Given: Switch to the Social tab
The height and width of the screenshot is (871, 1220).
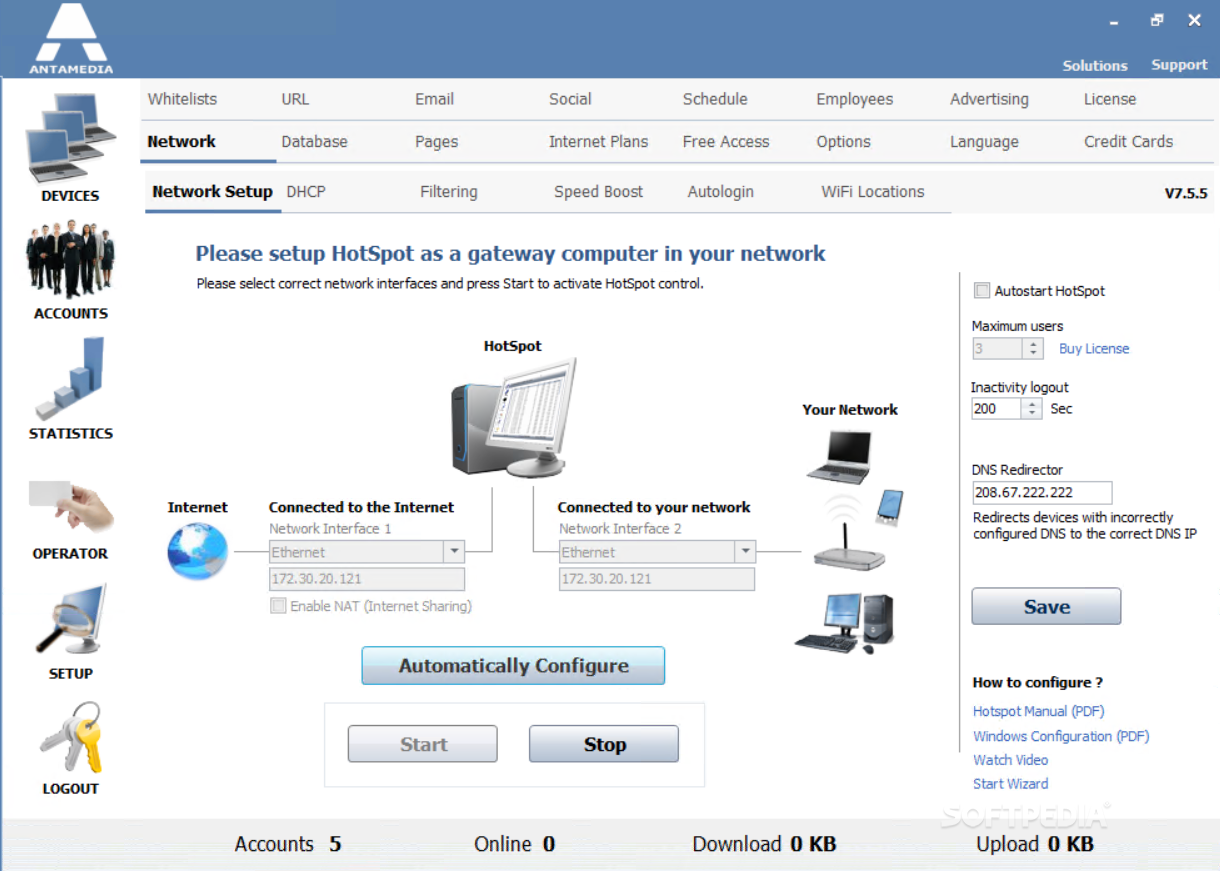Looking at the screenshot, I should click(570, 99).
